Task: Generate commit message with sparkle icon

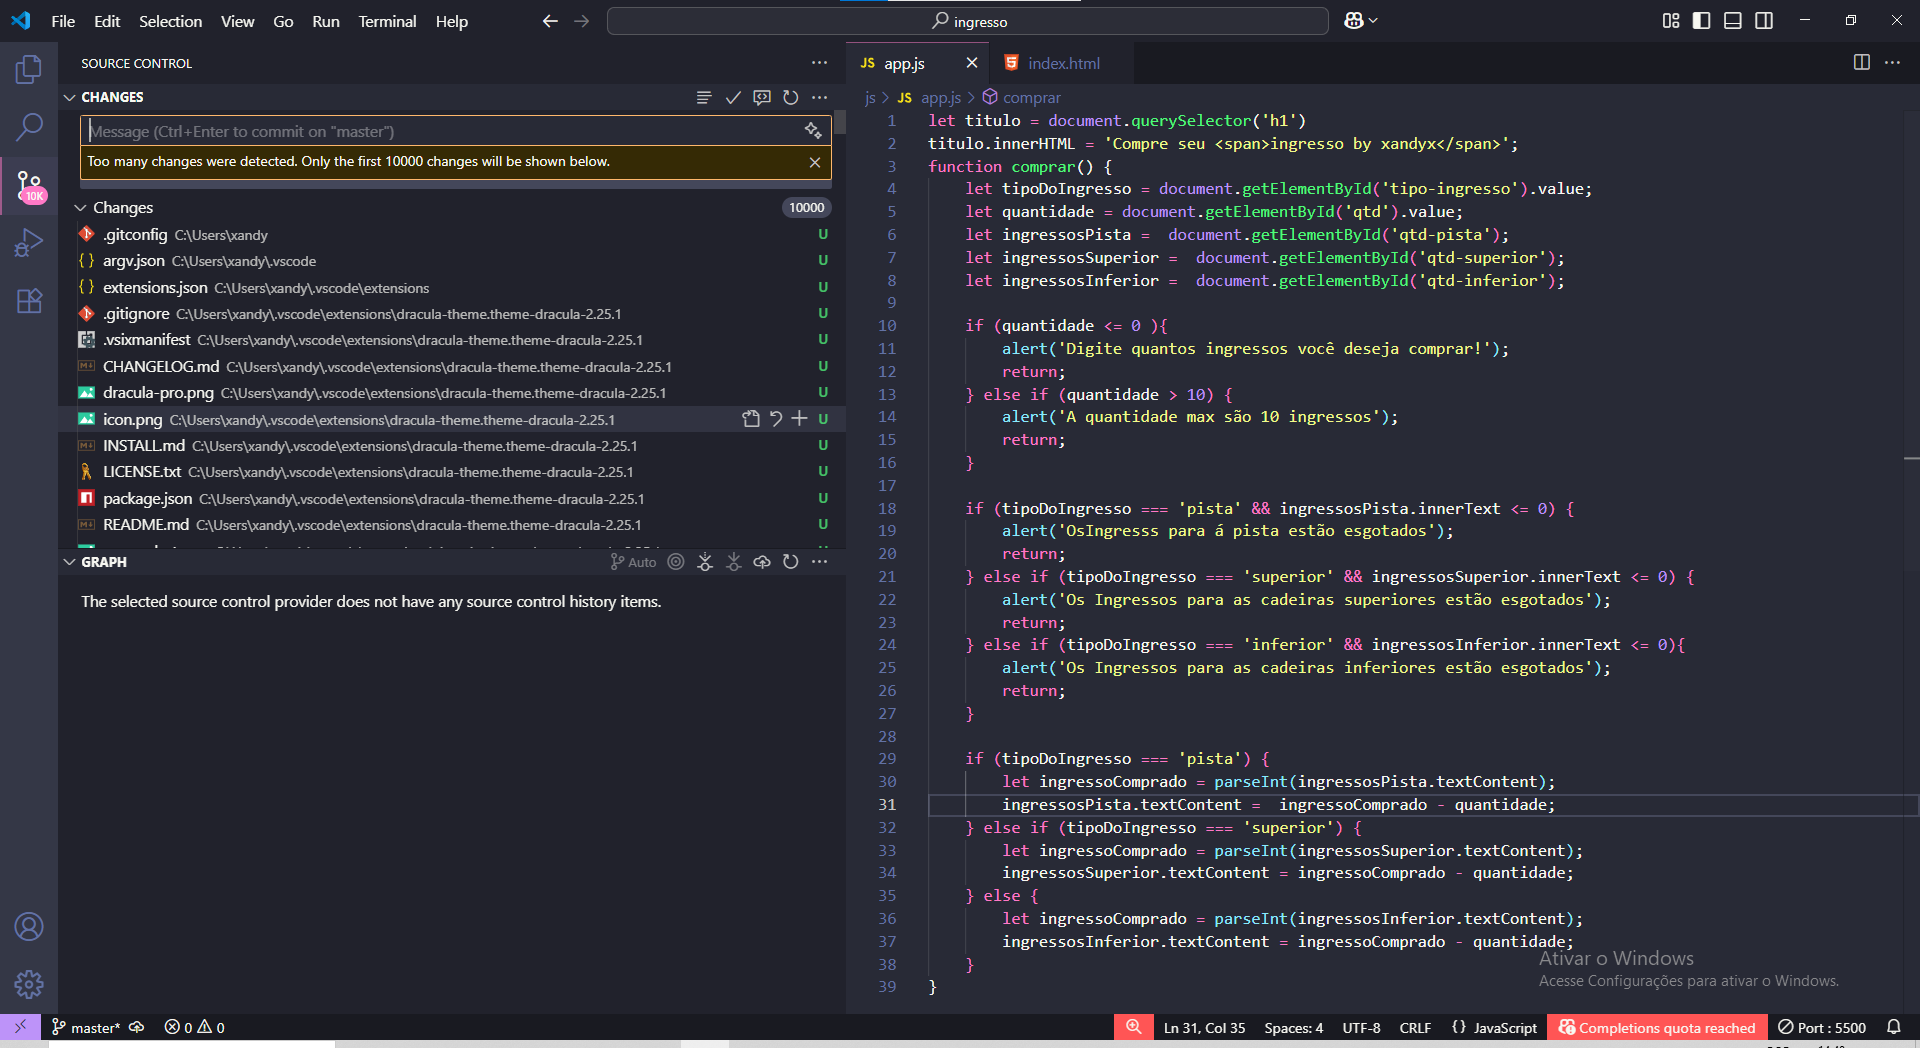Action: coord(813,131)
